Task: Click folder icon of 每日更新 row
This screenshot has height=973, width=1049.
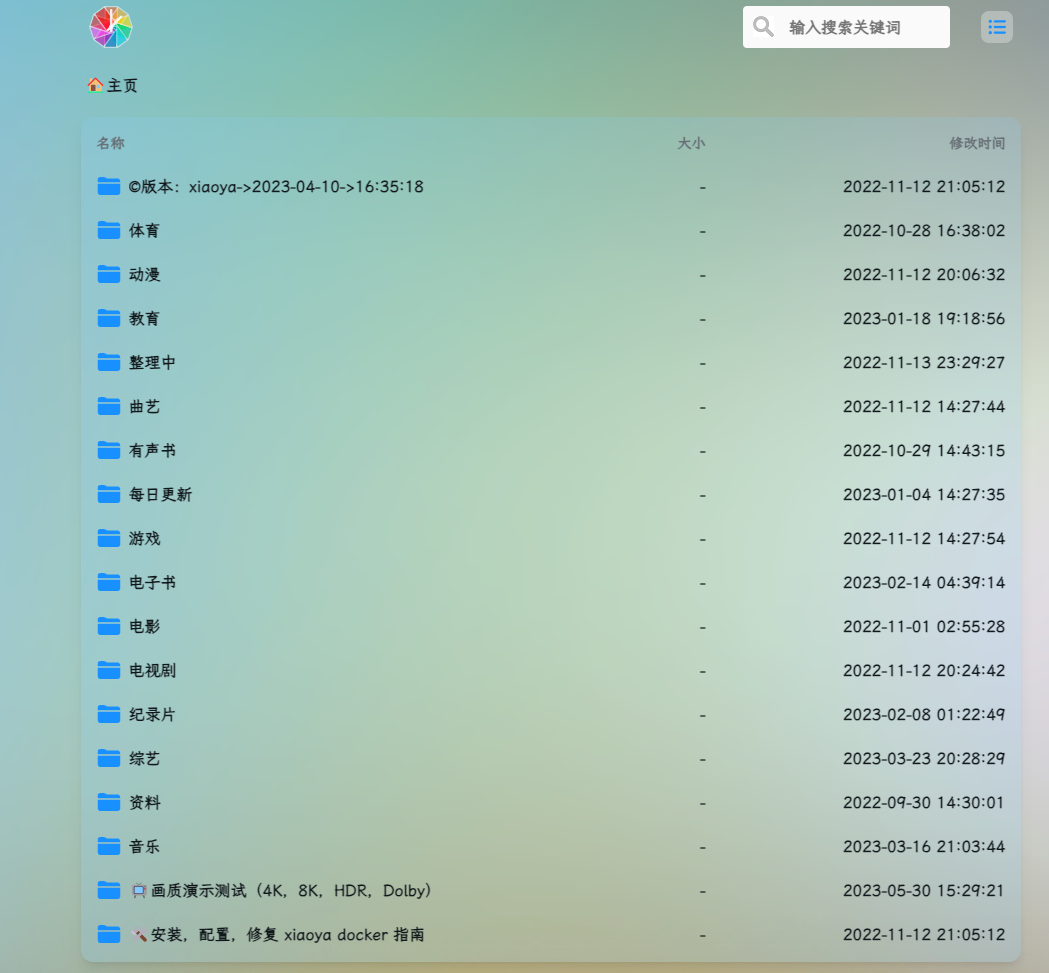Action: point(108,495)
